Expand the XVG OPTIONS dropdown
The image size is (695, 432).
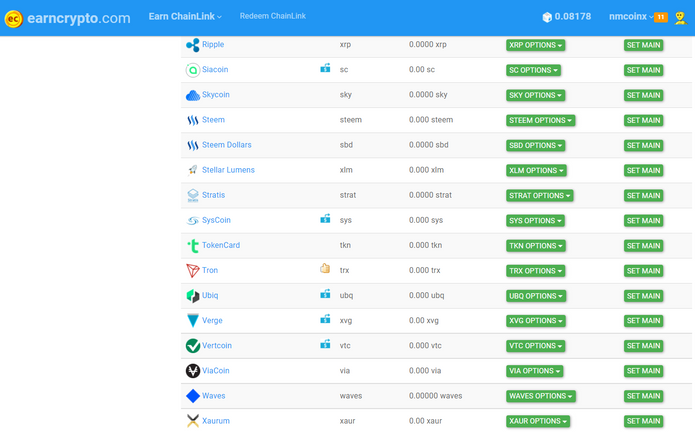click(x=535, y=321)
